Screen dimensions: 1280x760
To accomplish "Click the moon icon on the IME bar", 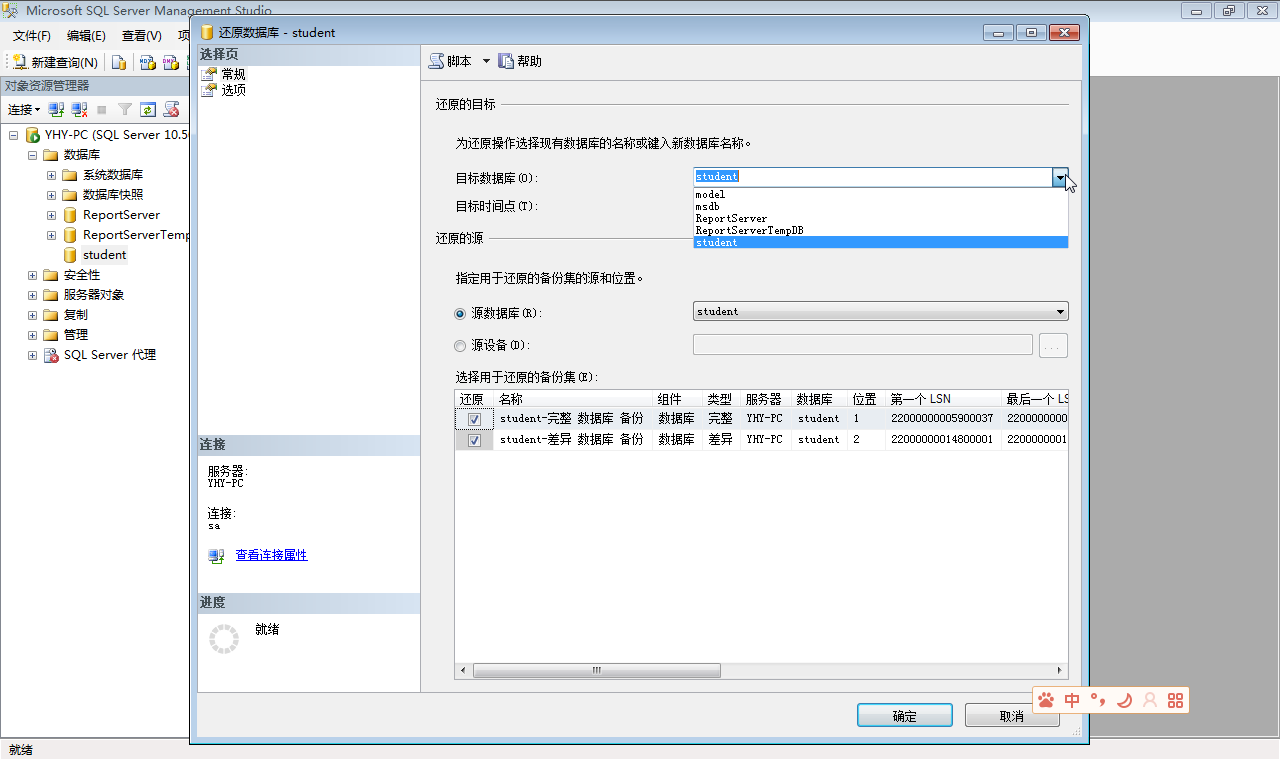I will pyautogui.click(x=1124, y=700).
